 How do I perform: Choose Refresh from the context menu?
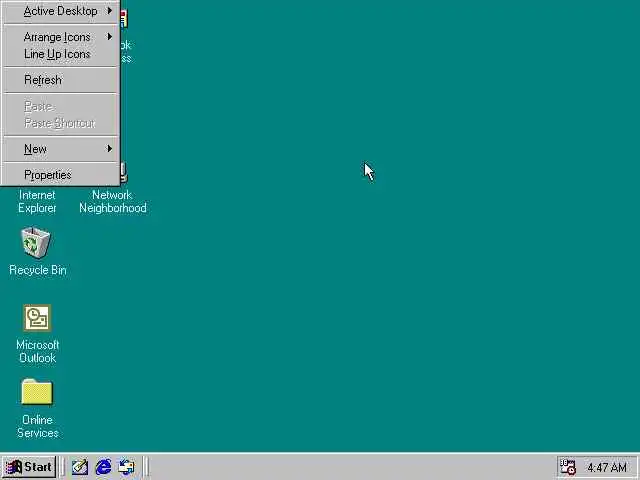60,80
